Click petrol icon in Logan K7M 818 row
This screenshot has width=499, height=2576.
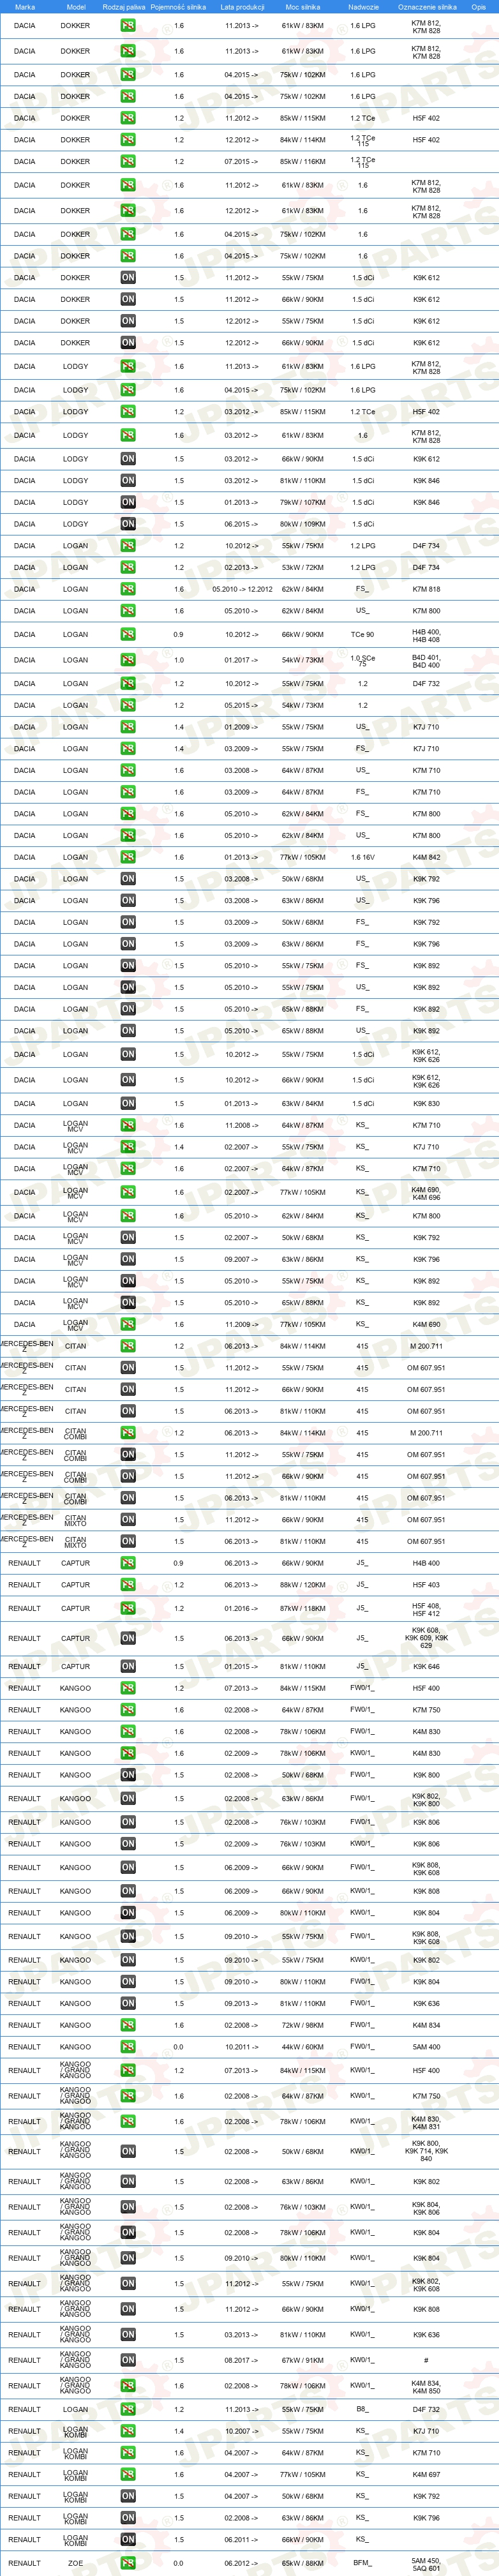(128, 589)
